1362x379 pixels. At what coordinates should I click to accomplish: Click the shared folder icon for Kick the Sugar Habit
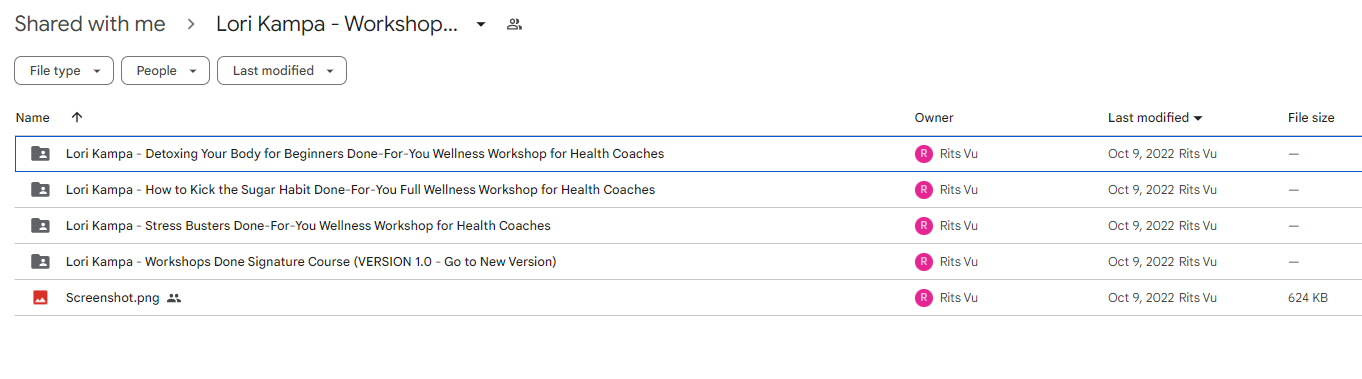click(40, 190)
